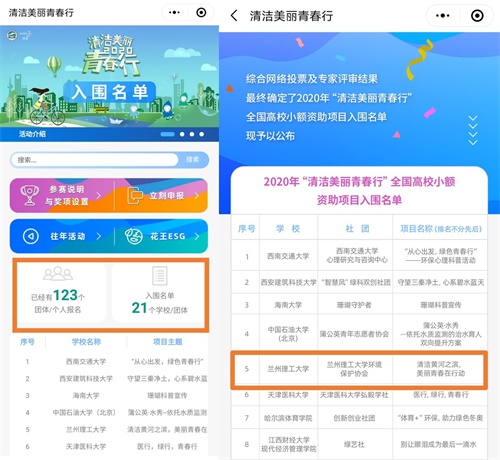Tap the trophy icon for 参赛说明

[x=30, y=195]
